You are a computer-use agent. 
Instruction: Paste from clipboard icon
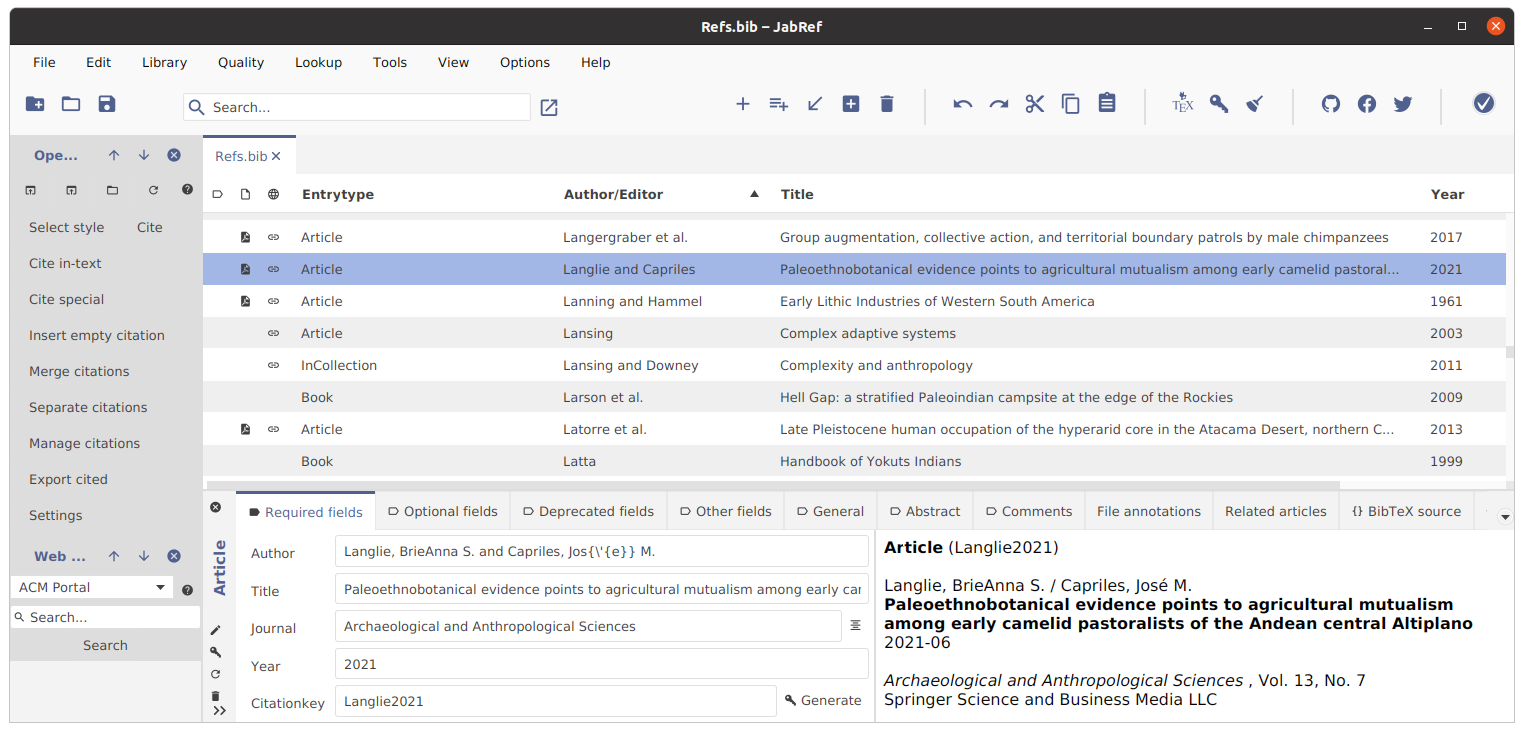pos(1107,103)
